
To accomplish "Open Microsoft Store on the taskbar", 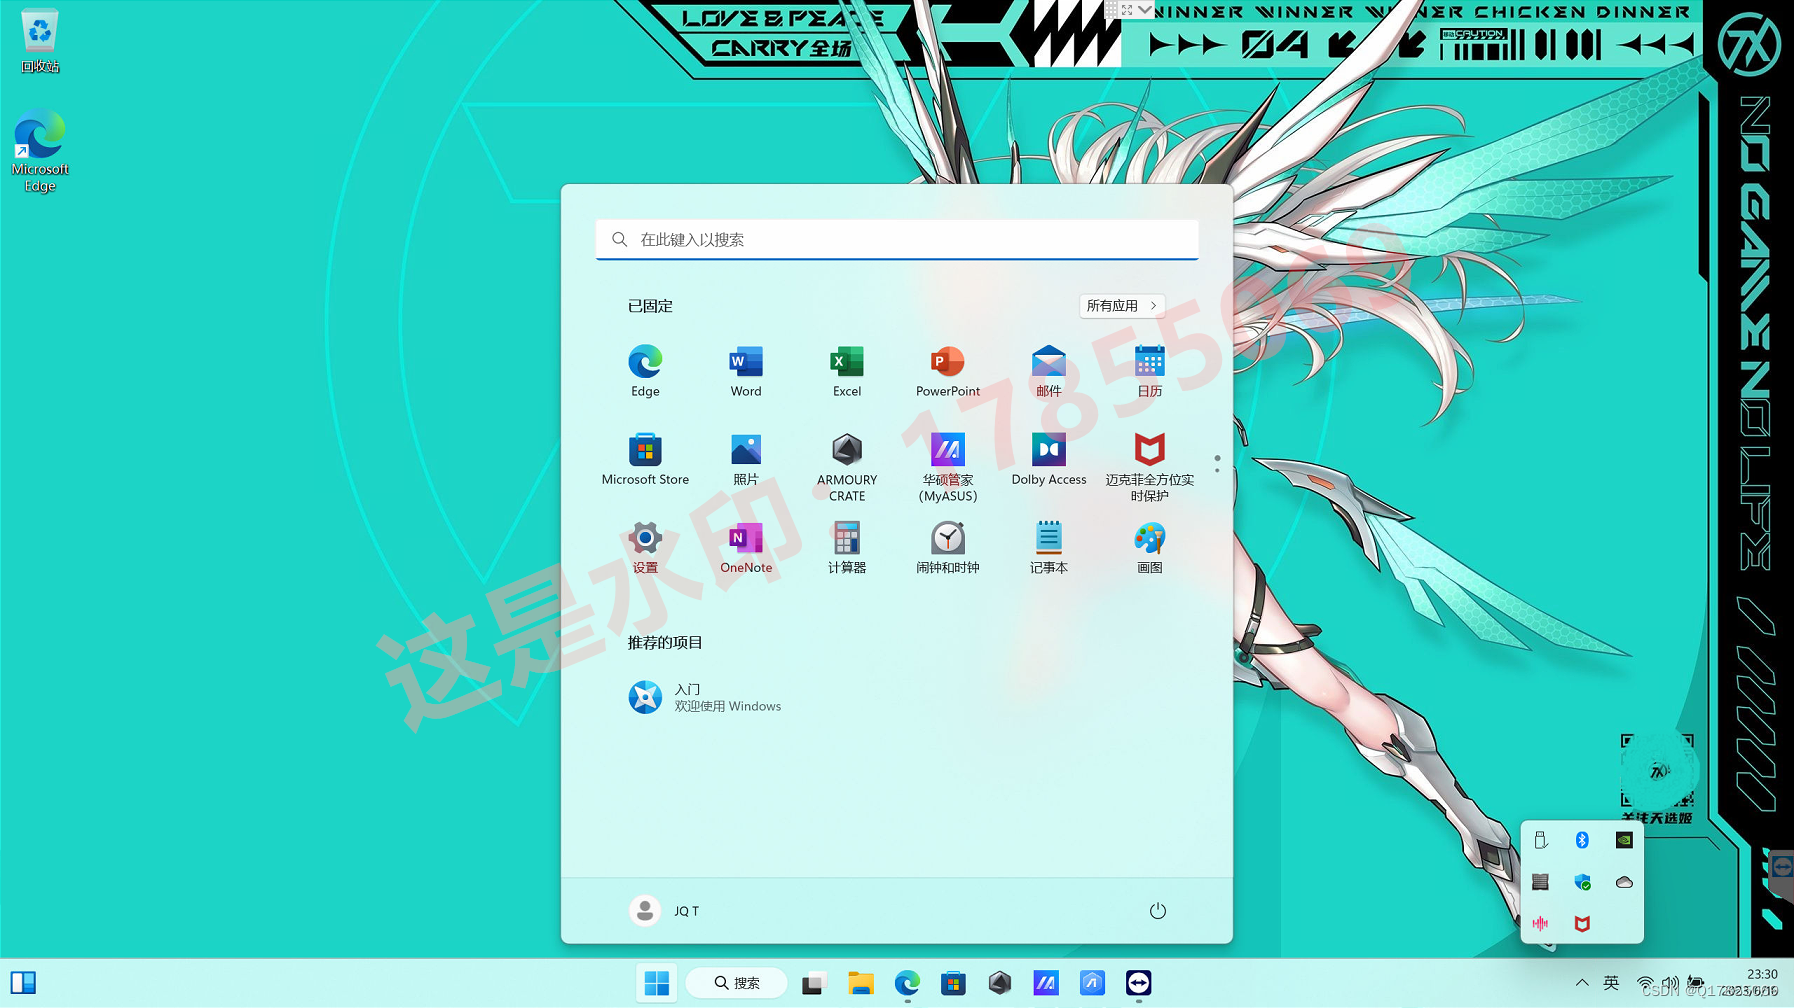I will click(x=953, y=984).
